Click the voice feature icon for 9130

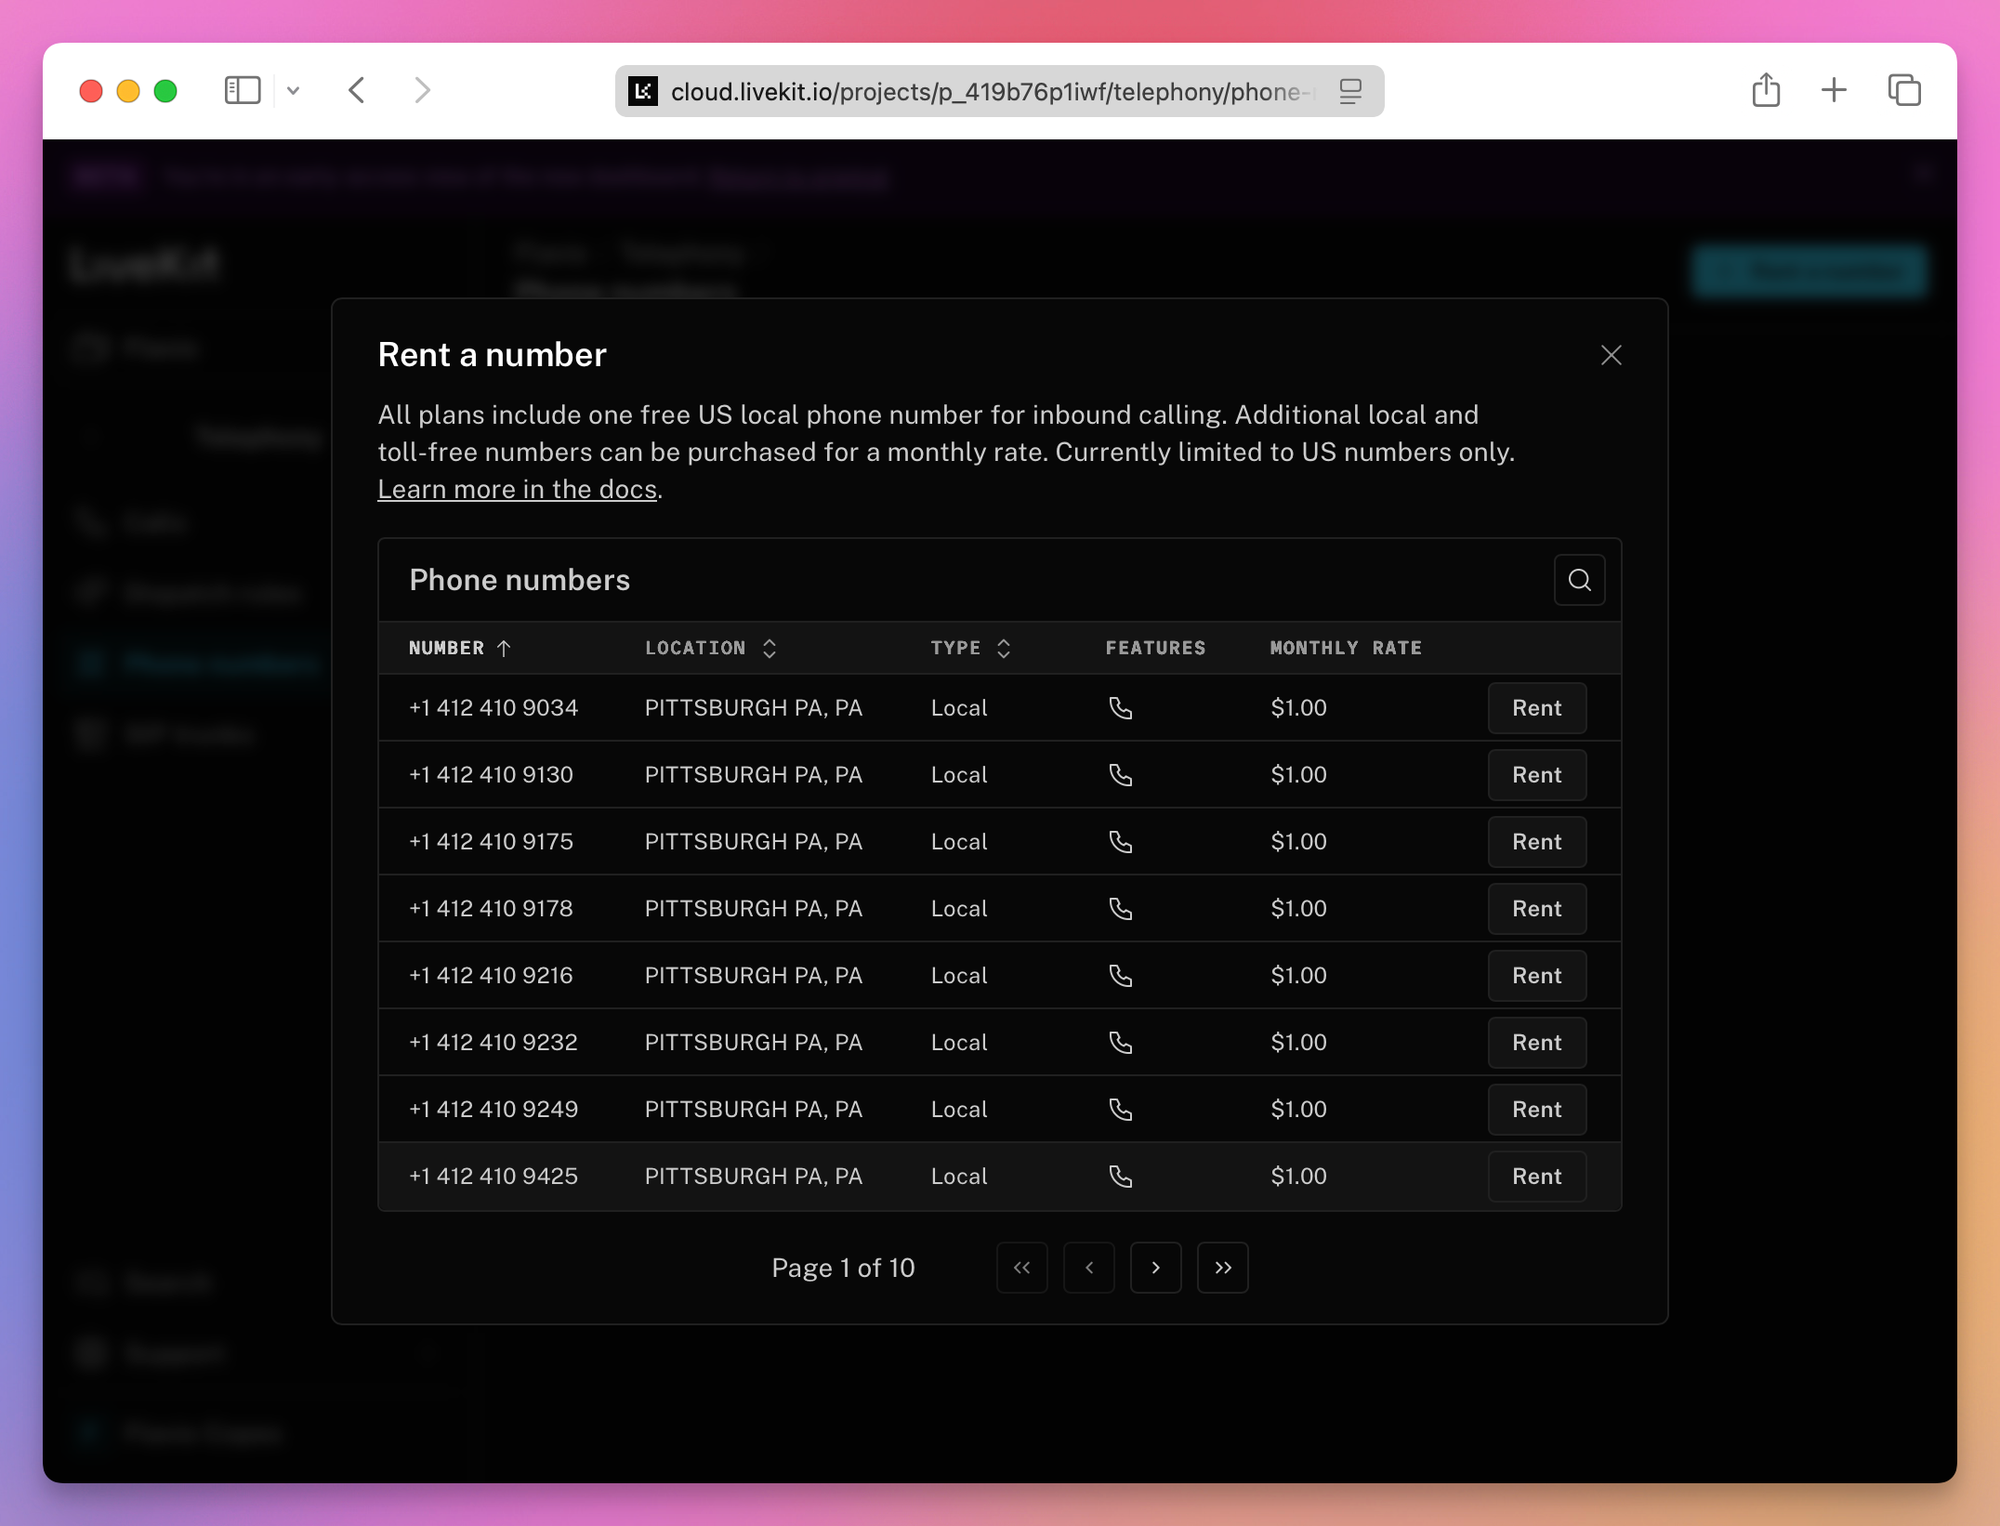(1121, 775)
